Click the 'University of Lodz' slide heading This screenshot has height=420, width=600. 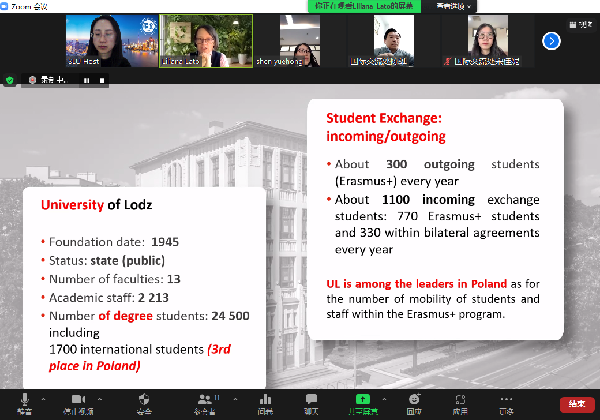click(x=96, y=205)
